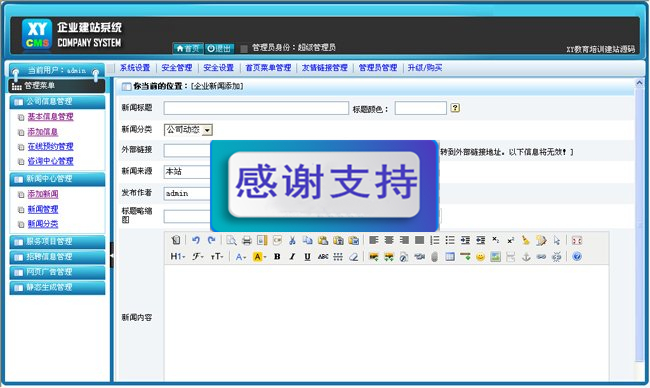Apply underline formatting
Viewport: 650px width, 388px height.
[307, 257]
